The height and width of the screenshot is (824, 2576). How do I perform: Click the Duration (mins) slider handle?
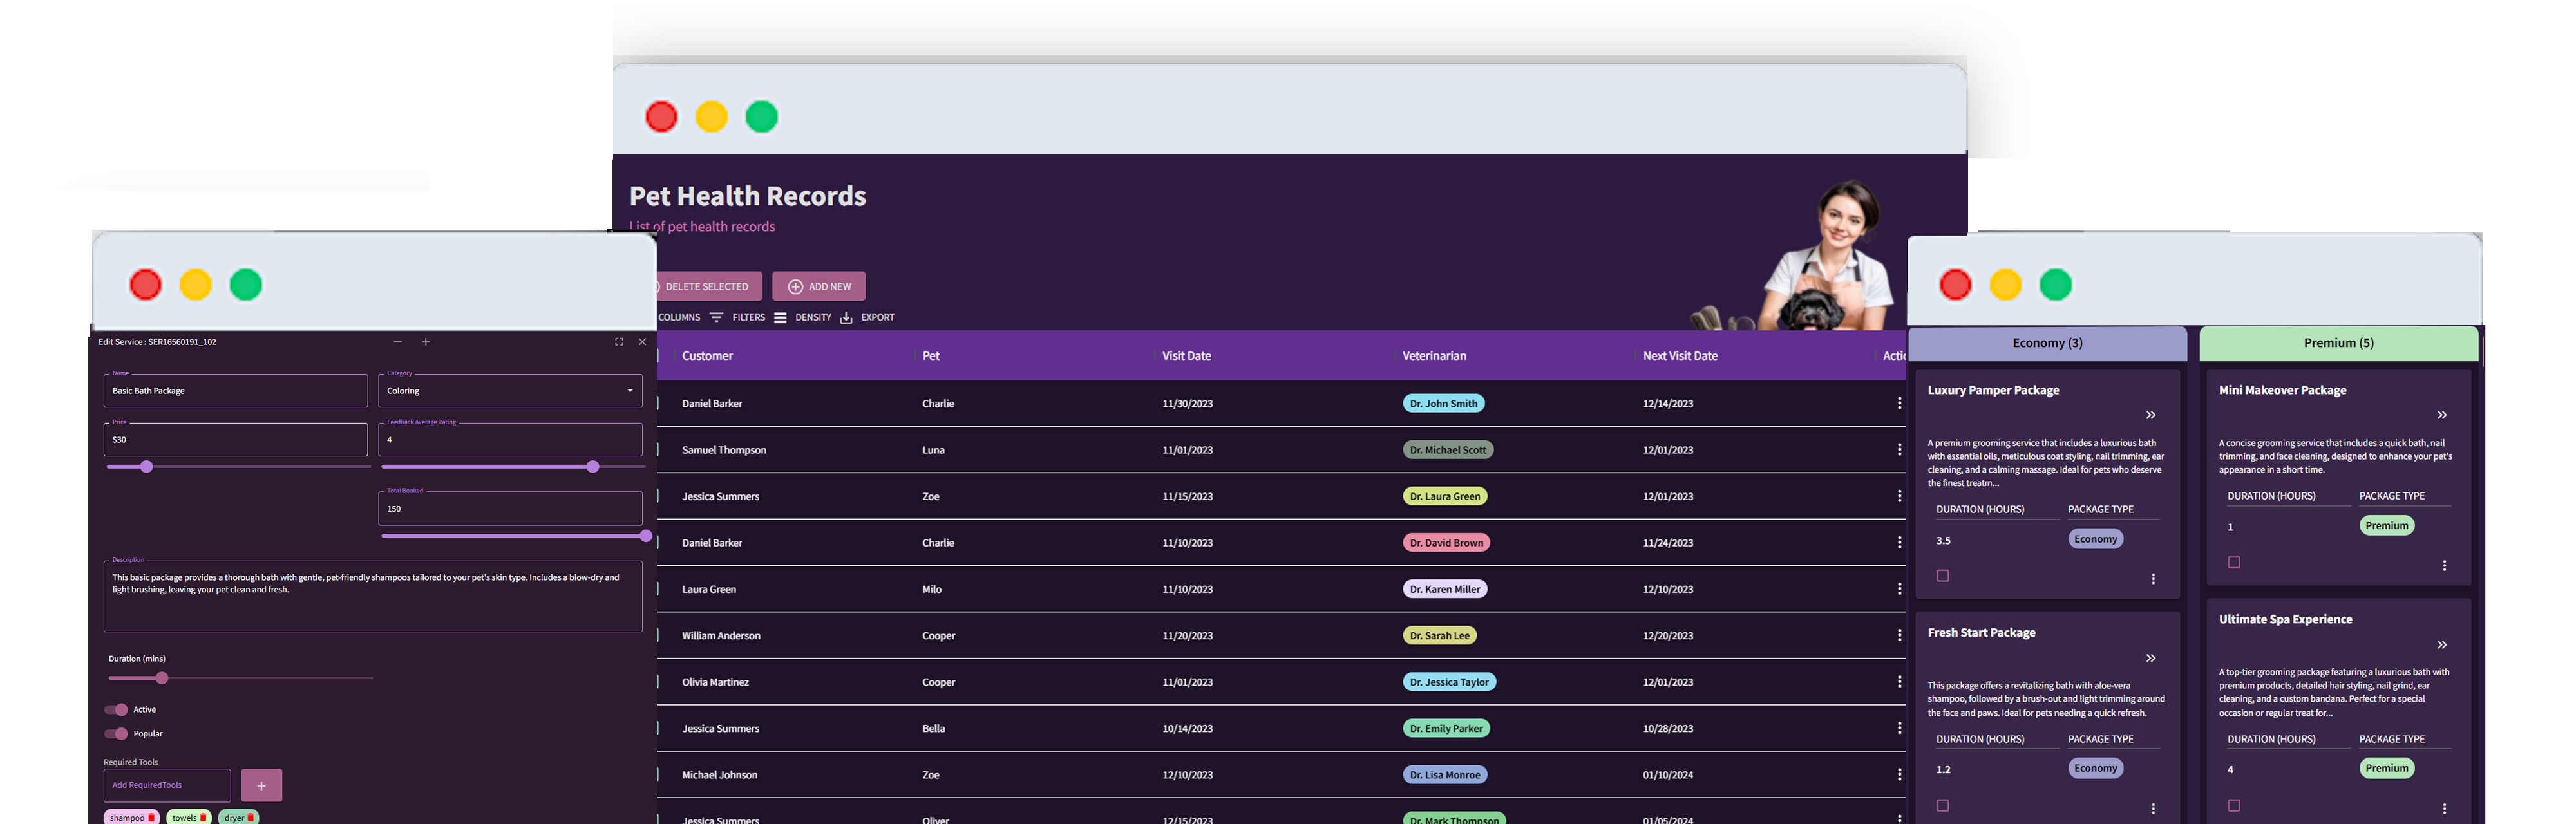pyautogui.click(x=162, y=678)
